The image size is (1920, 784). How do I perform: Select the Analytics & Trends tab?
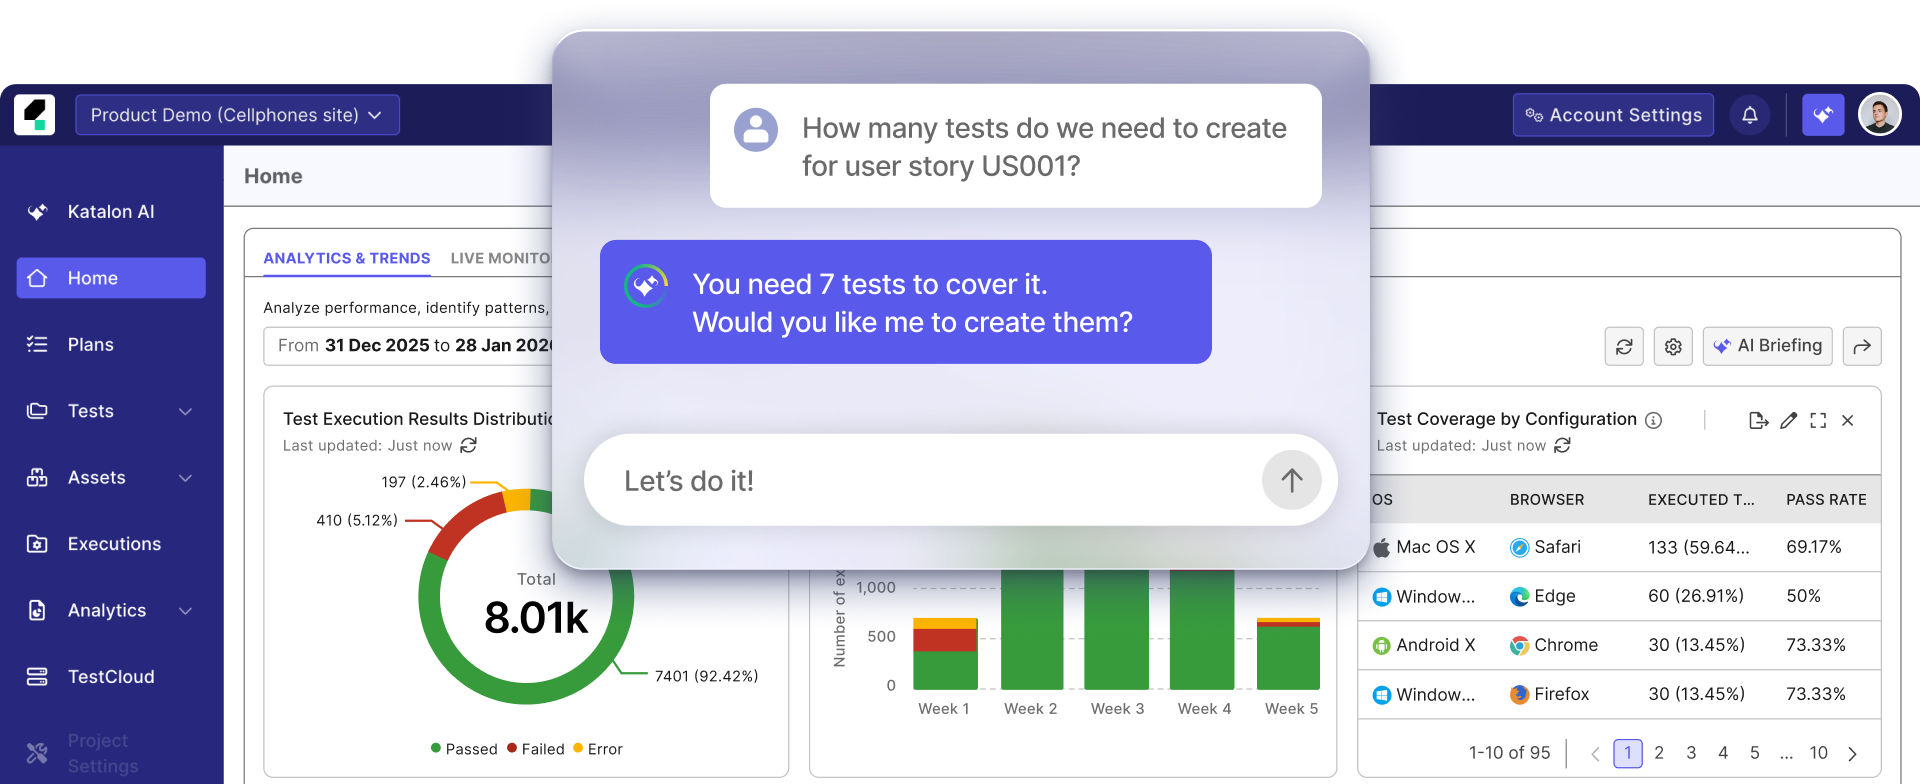347,258
